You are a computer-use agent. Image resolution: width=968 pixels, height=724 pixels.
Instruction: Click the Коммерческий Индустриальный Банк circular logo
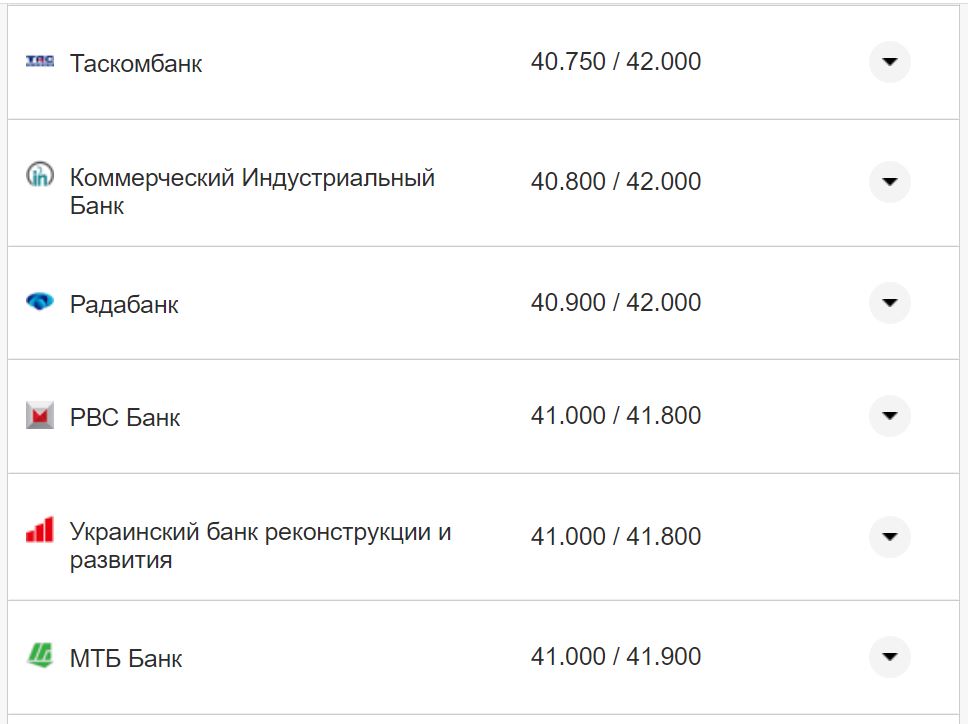pos(38,176)
